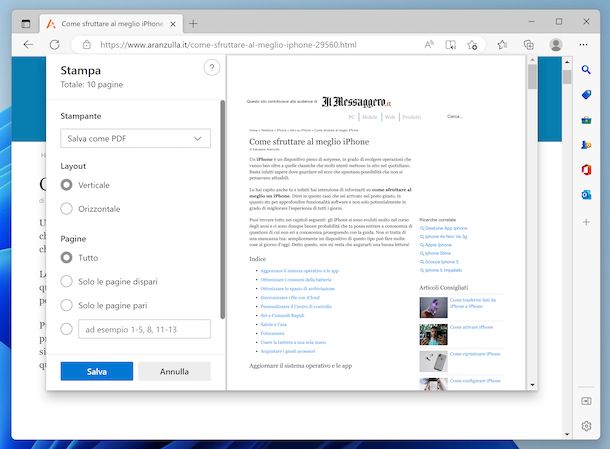This screenshot has width=610, height=449.
Task: Click the first Articoli Consigliati thumbnail
Action: (433, 307)
